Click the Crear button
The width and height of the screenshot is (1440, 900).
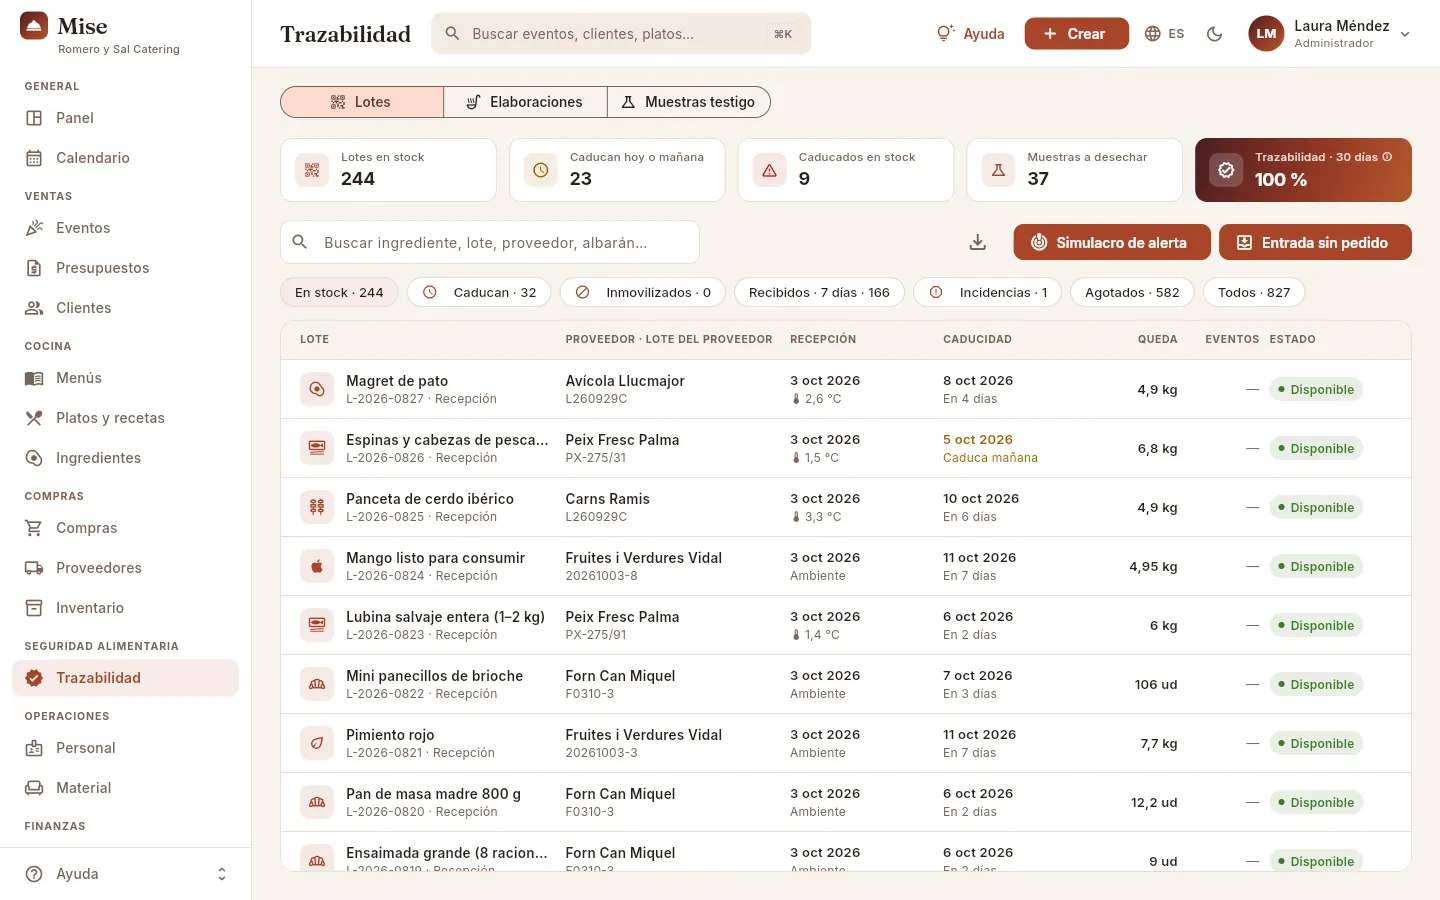point(1076,34)
